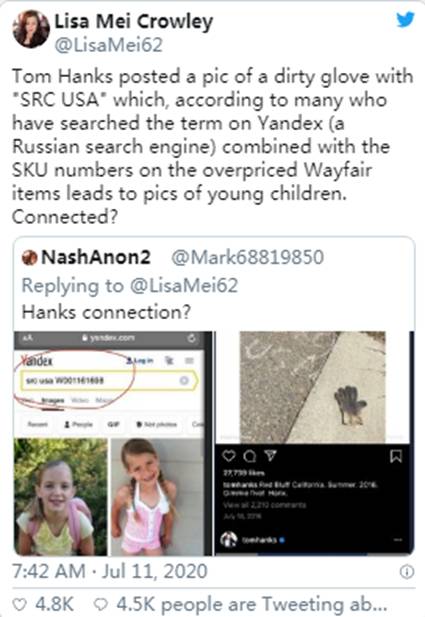Tap the Instagram bookmark icon
The height and width of the screenshot is (617, 425).
click(395, 456)
